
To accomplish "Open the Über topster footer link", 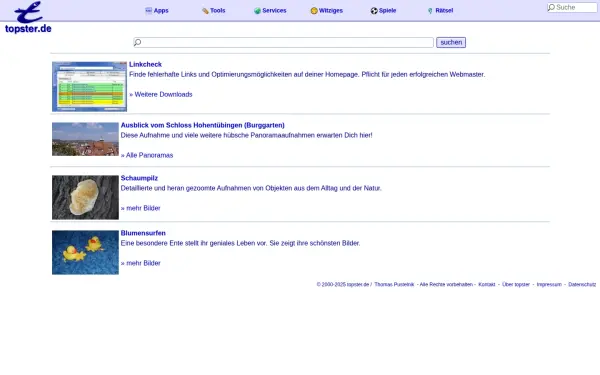I will pos(516,284).
